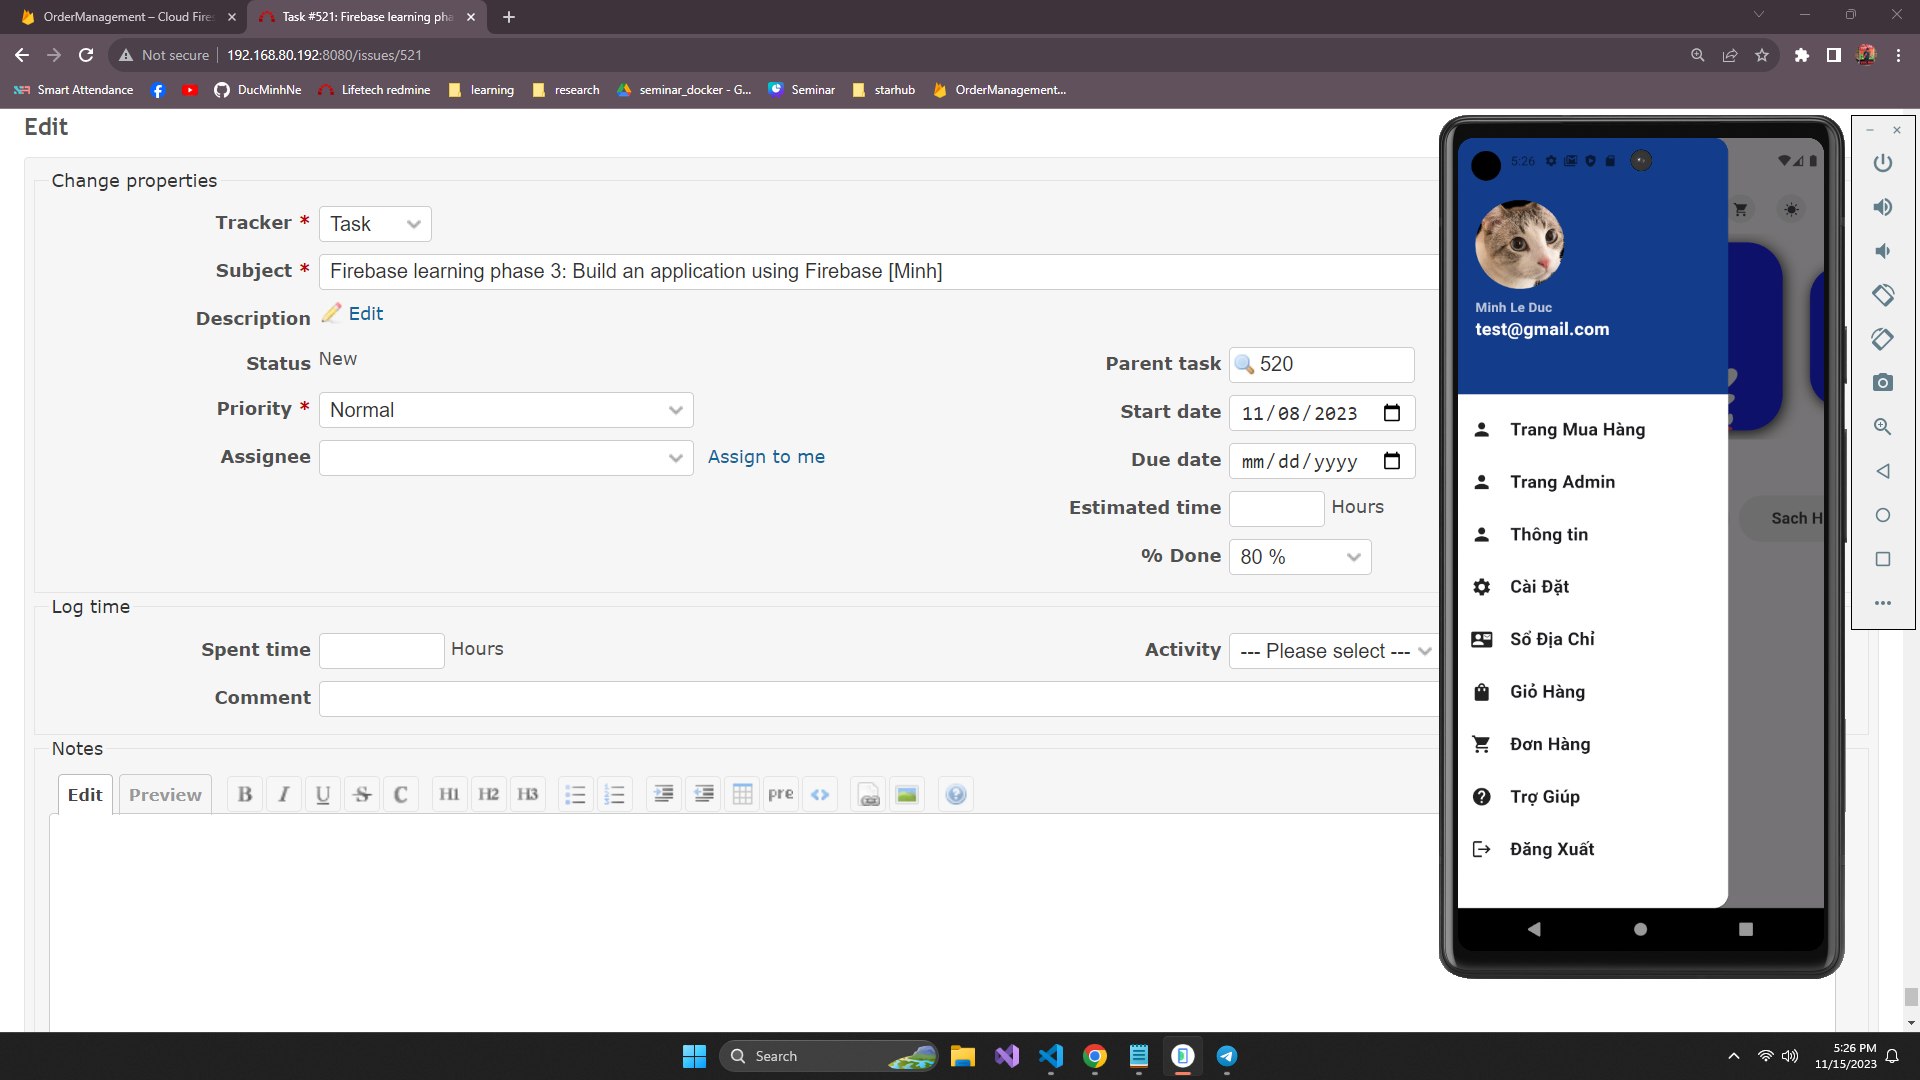The width and height of the screenshot is (1920, 1080).
Task: Click the insert image toolbar icon
Action: [907, 794]
